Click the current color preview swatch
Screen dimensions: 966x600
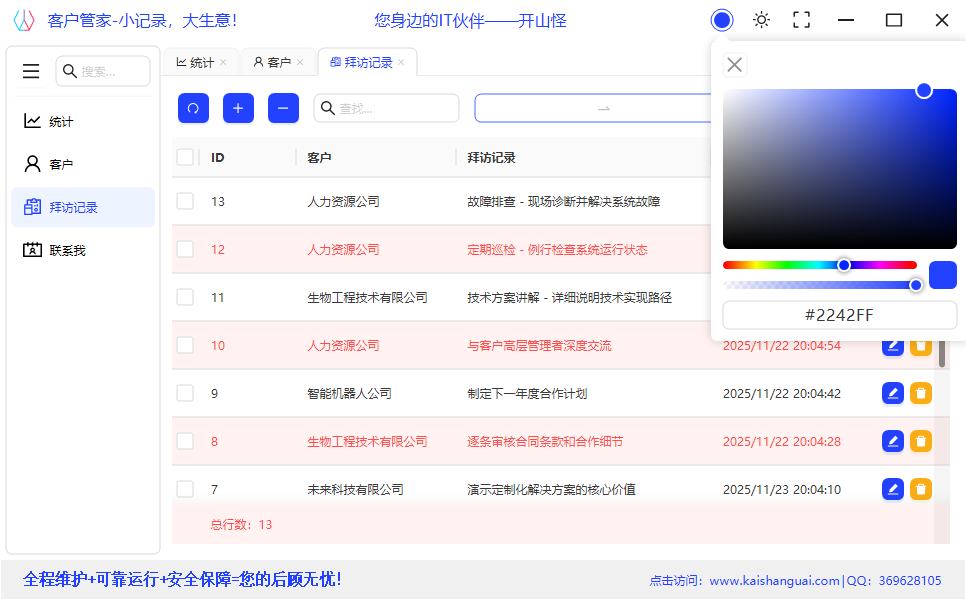click(x=943, y=275)
